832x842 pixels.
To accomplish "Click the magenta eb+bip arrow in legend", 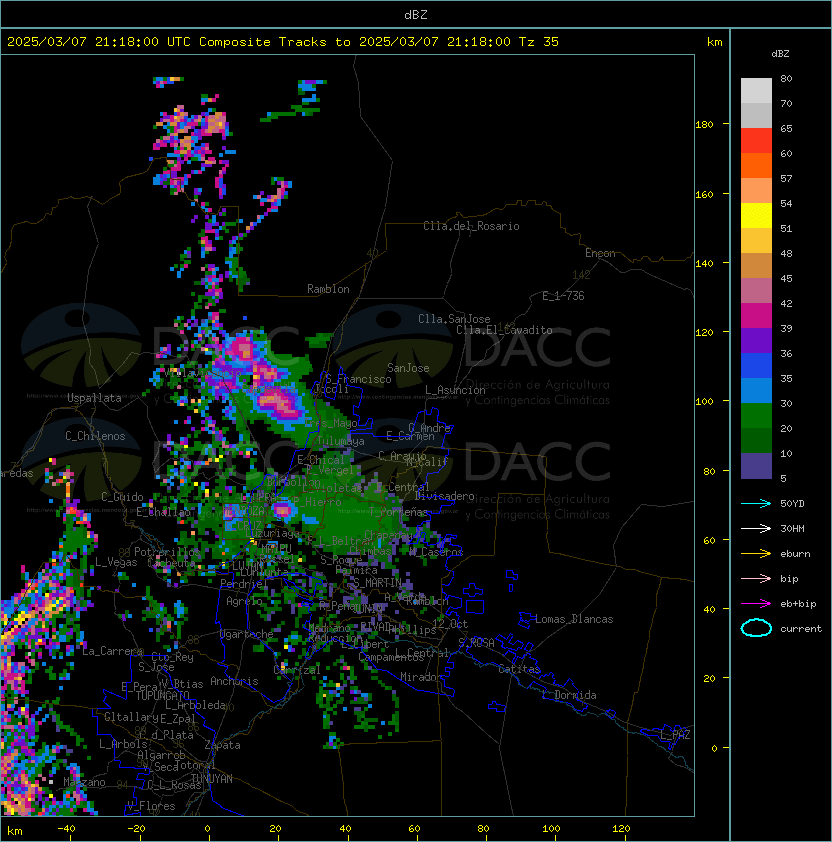I will coord(756,604).
